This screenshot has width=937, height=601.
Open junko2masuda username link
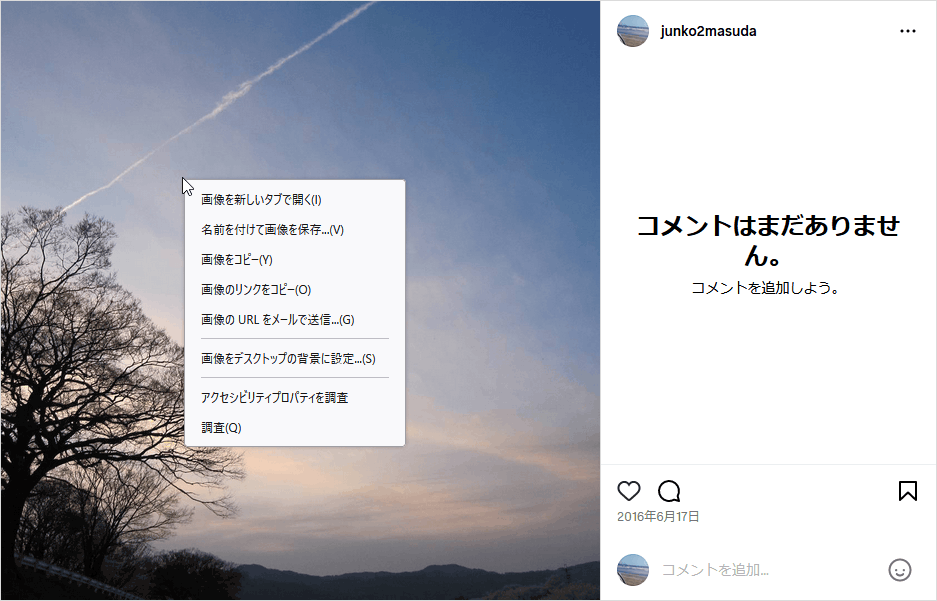click(708, 31)
